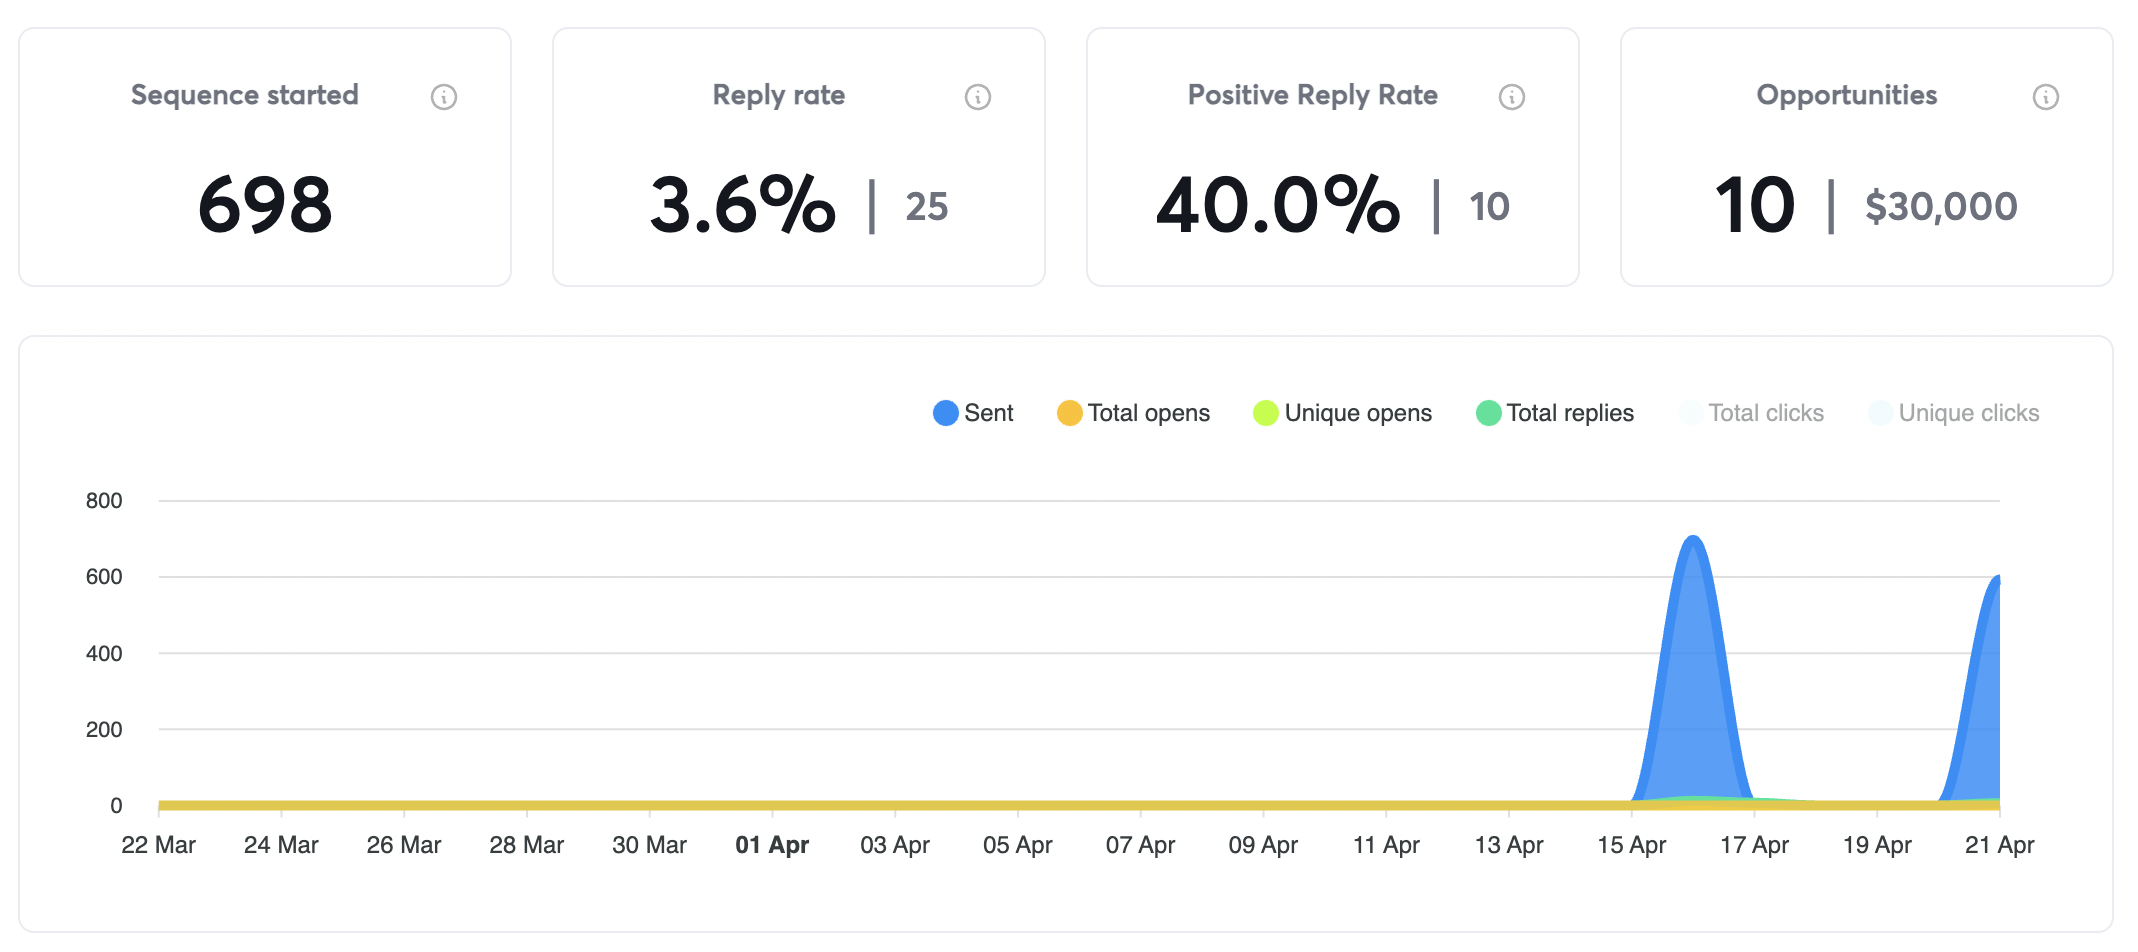Click the Positive Reply Rate info icon
The width and height of the screenshot is (2138, 952).
(1512, 96)
